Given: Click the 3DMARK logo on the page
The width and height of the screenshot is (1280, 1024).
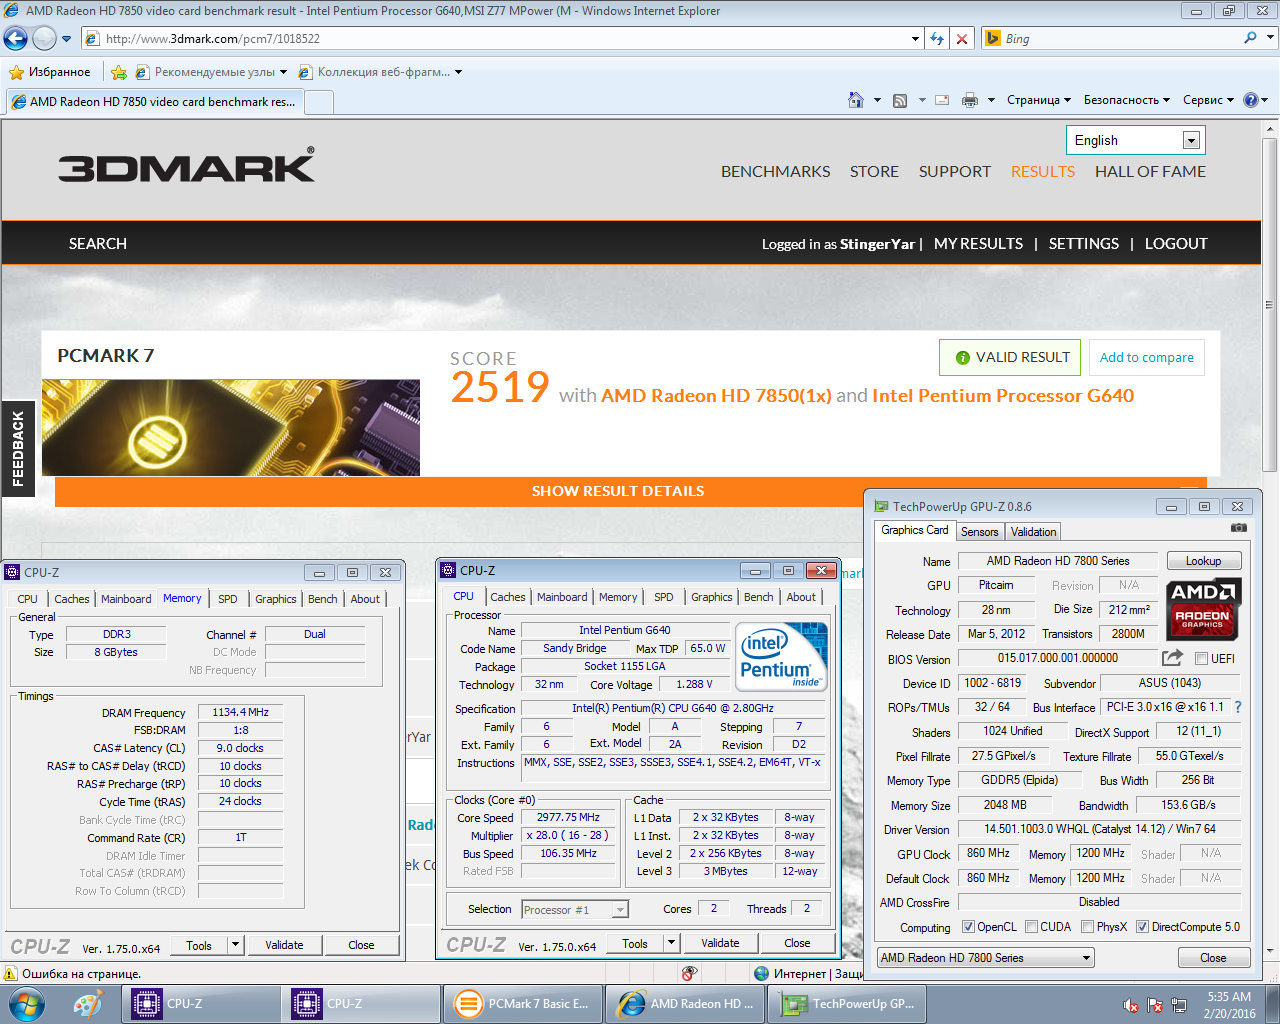Looking at the screenshot, I should coord(186,166).
